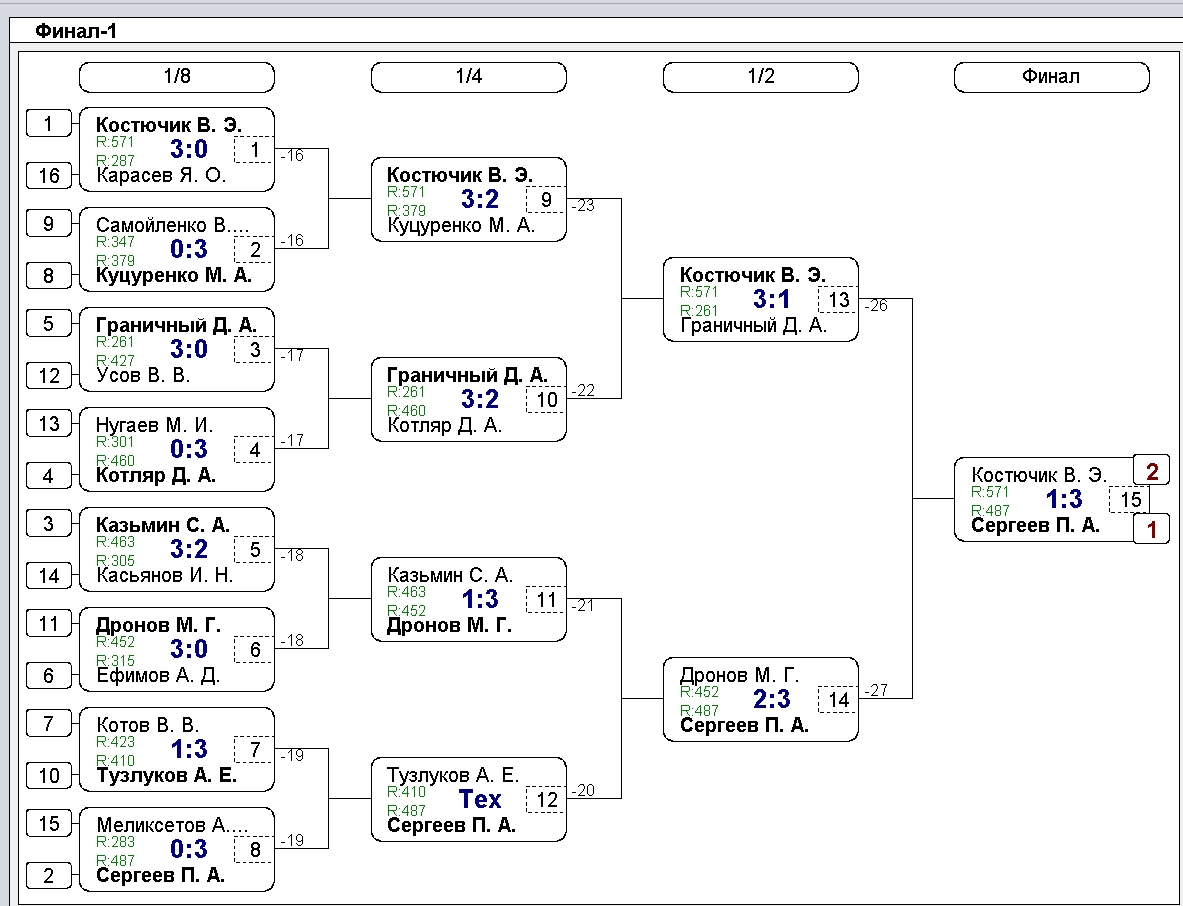Select the -22 loser bracket label
The width and height of the screenshot is (1183, 906).
pyautogui.click(x=583, y=390)
